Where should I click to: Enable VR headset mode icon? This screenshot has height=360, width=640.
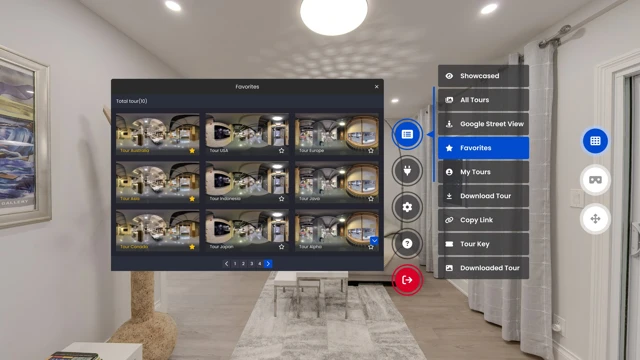(595, 180)
